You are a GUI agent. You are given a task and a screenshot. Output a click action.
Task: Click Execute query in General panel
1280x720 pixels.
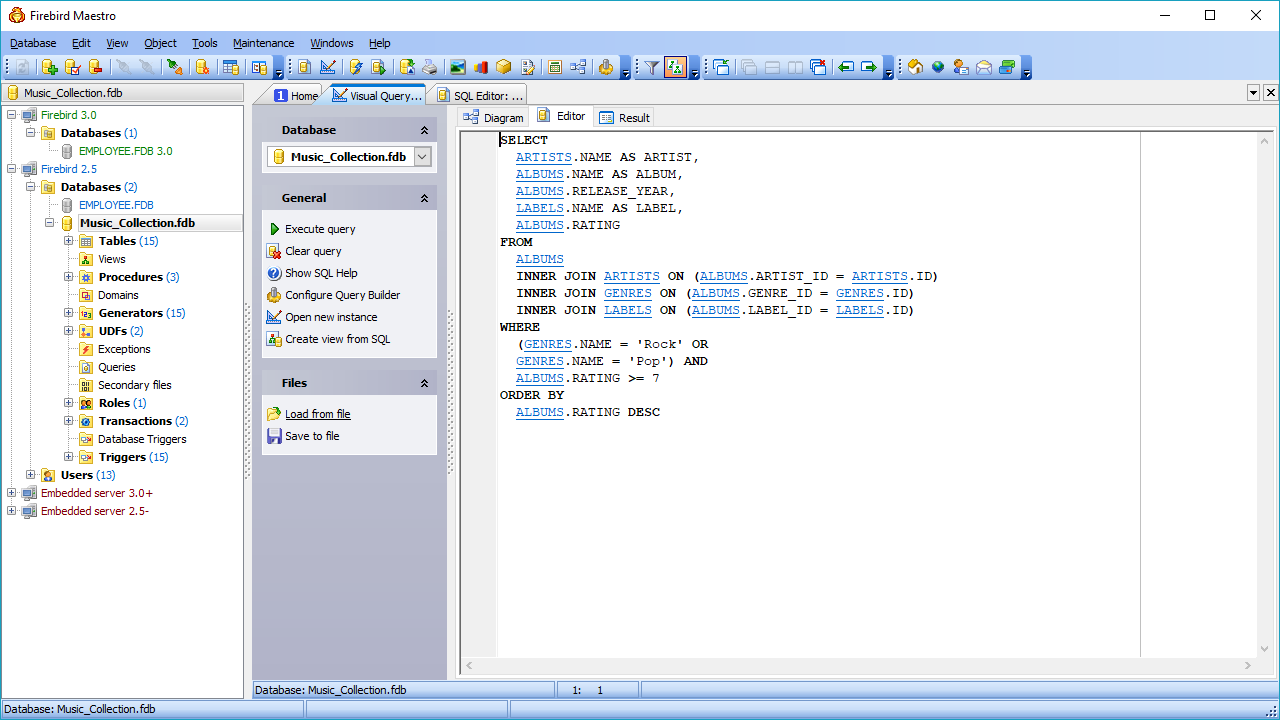[x=319, y=229]
